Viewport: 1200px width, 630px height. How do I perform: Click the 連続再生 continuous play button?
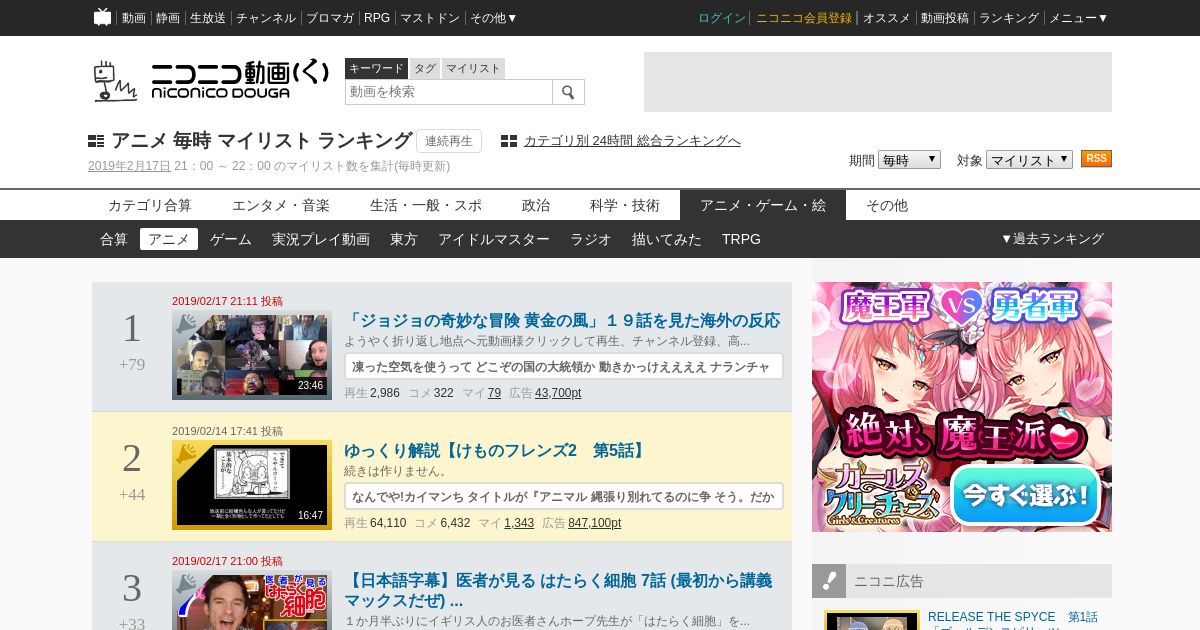(449, 141)
